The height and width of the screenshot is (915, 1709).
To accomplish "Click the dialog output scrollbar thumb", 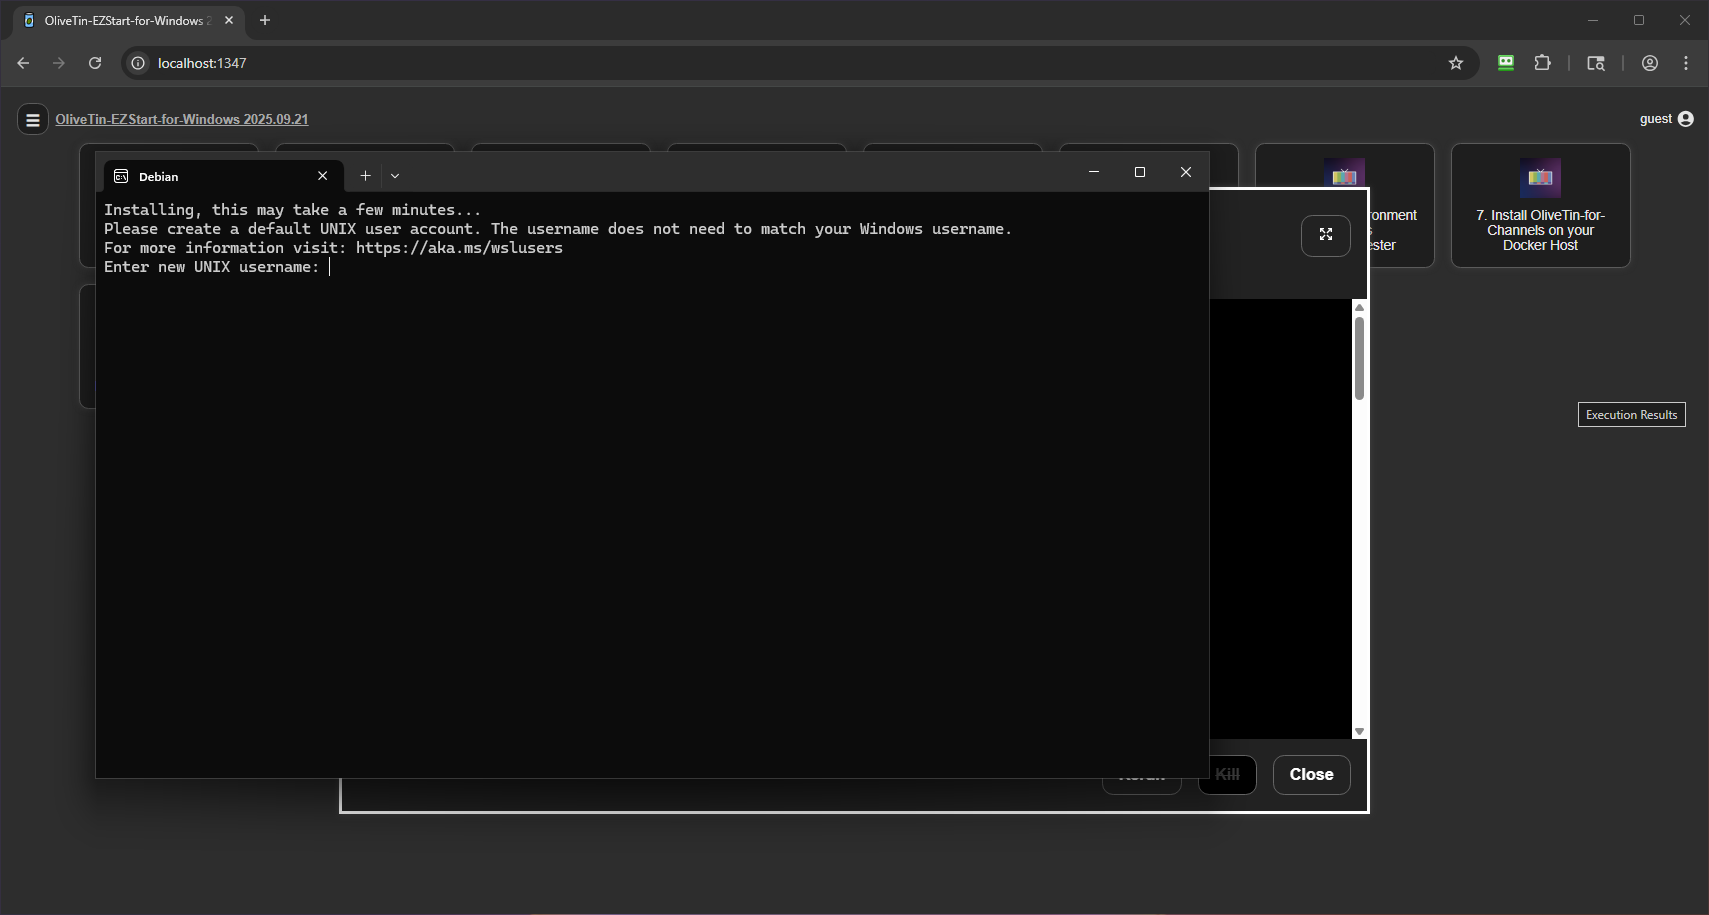I will coord(1359,358).
